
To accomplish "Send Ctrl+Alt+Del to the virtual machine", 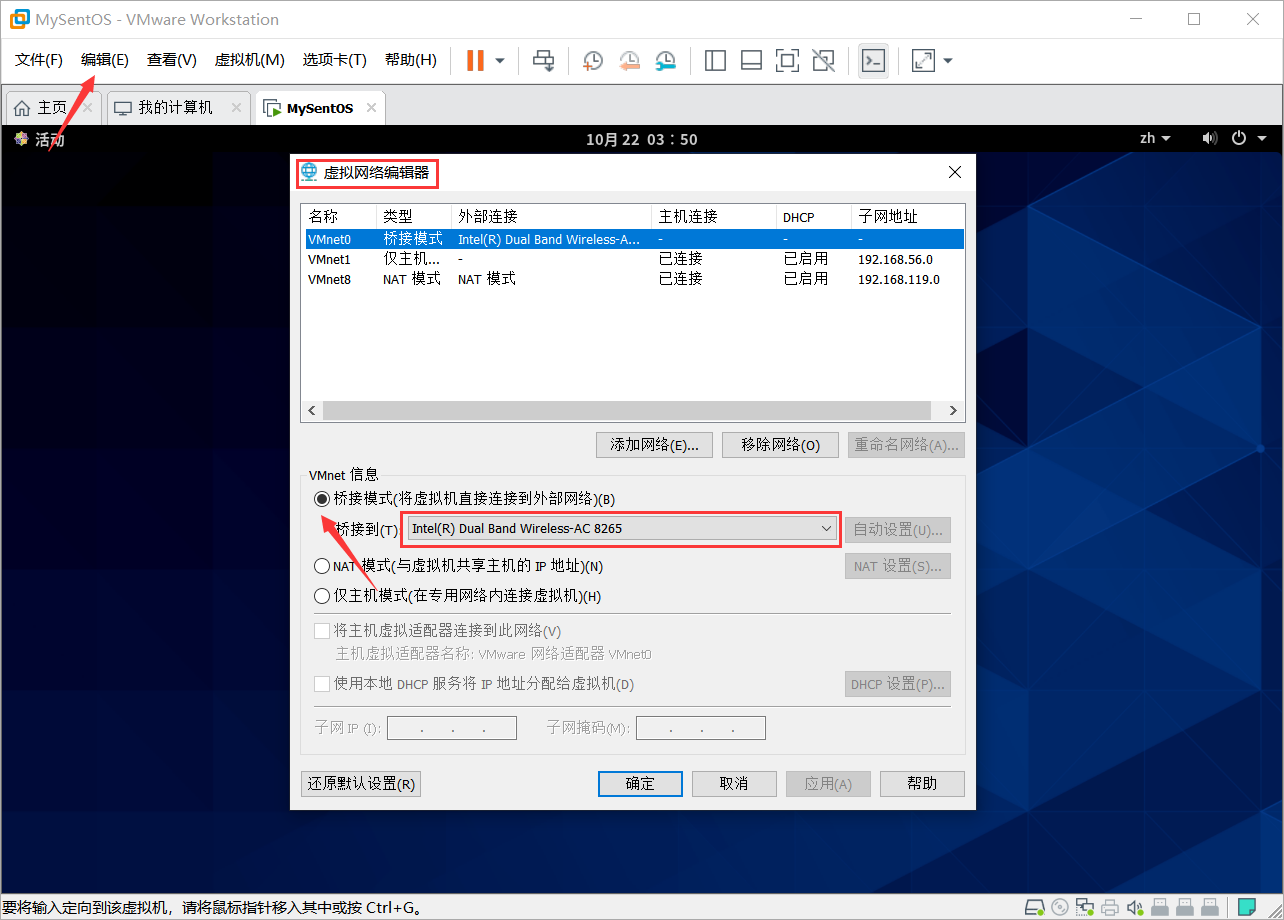I will 543,61.
